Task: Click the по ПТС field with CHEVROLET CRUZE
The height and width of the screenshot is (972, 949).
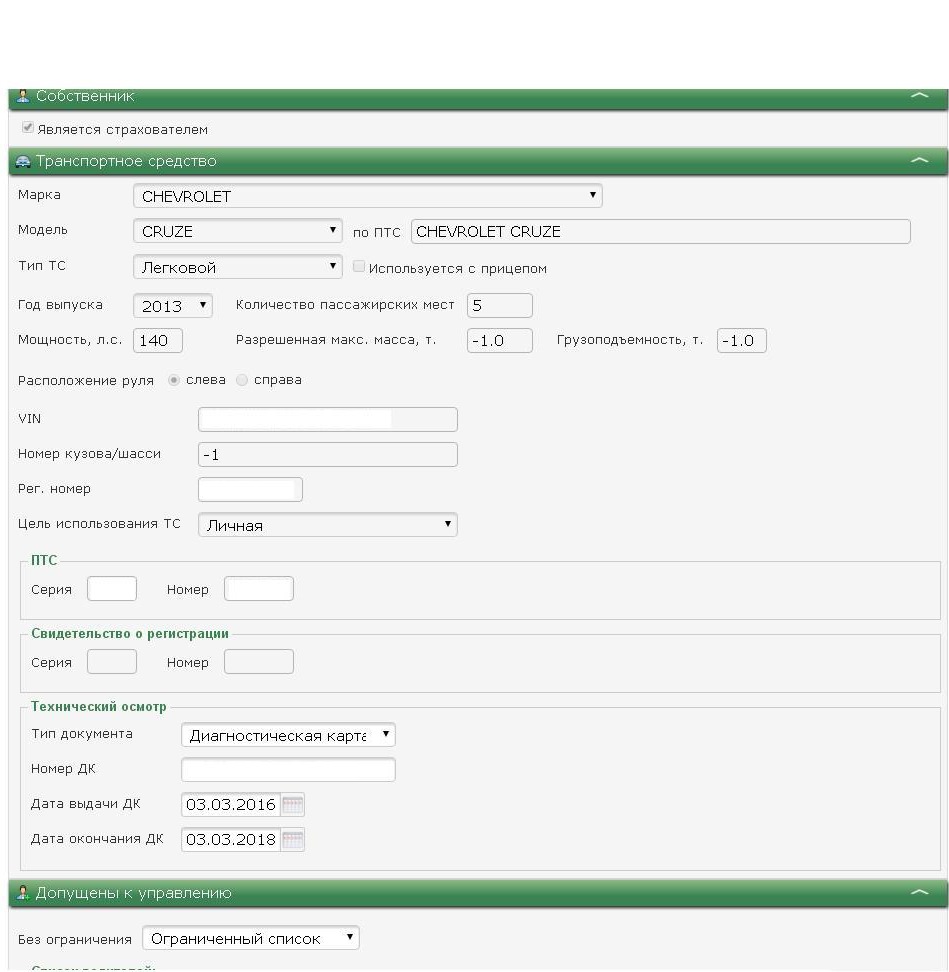Action: click(x=661, y=232)
